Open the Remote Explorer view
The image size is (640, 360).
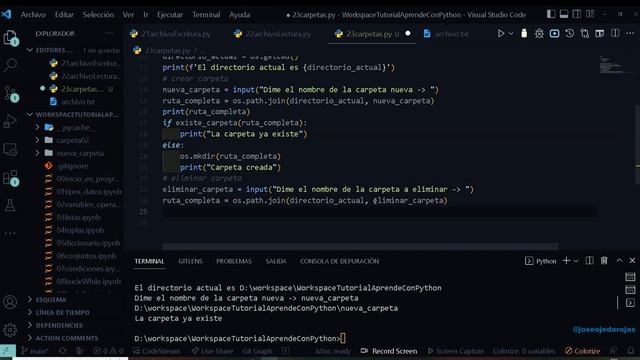coord(10,150)
